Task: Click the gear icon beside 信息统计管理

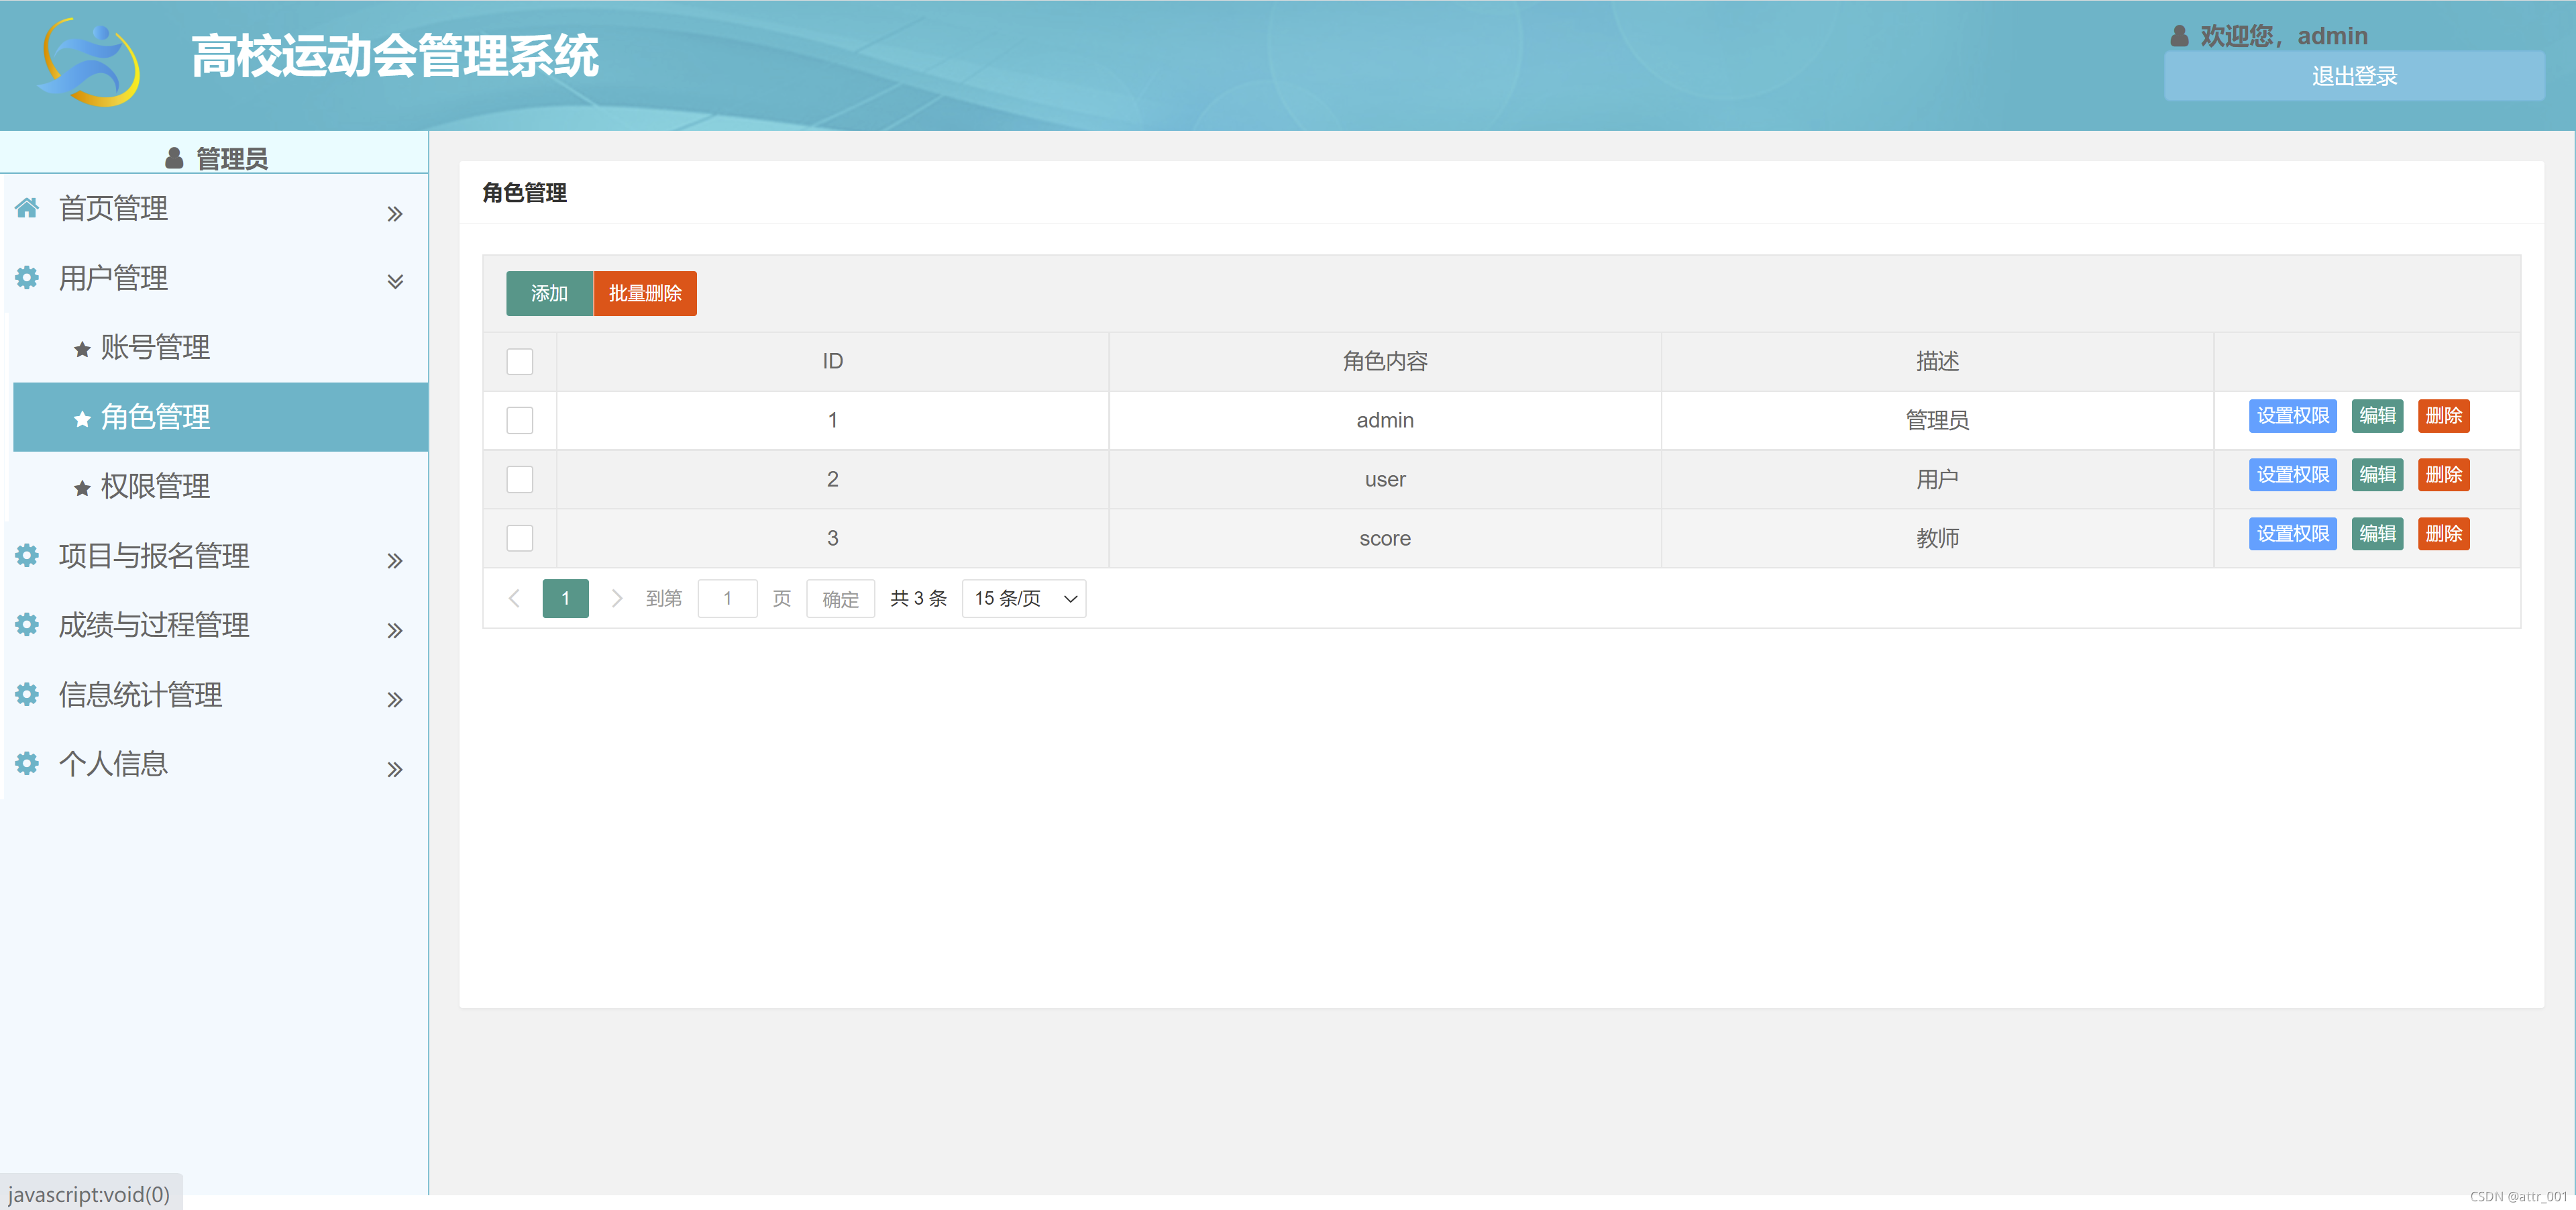Action: pos(27,694)
